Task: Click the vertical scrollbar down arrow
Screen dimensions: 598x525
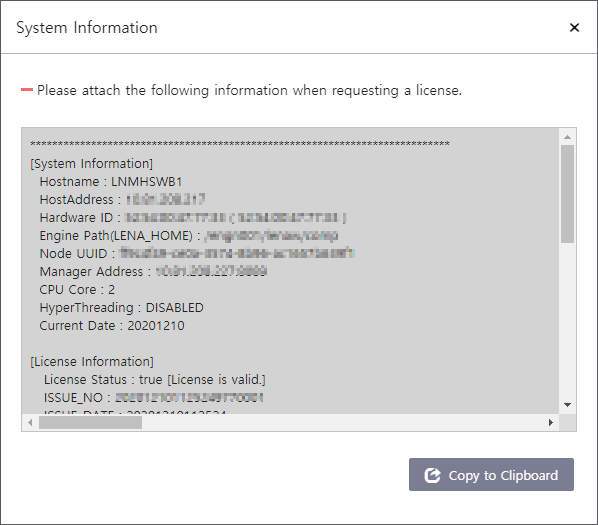Action: 567,405
